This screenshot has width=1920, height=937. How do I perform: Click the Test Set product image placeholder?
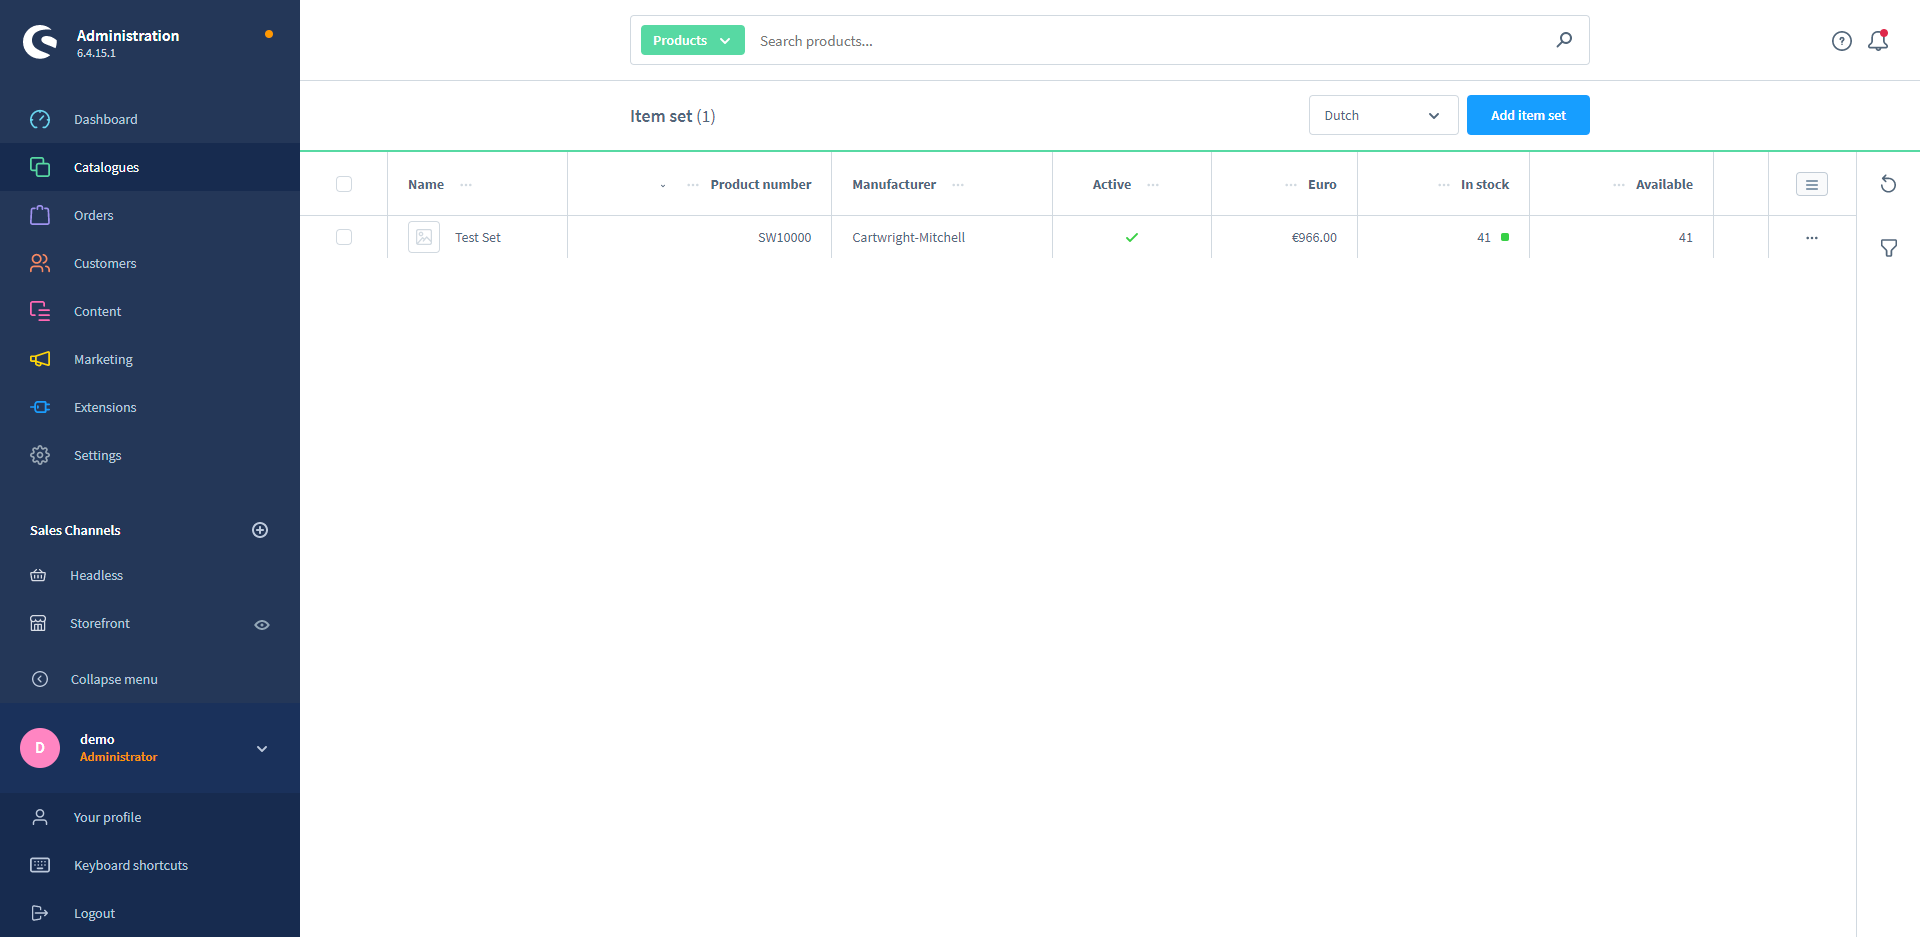coord(424,237)
